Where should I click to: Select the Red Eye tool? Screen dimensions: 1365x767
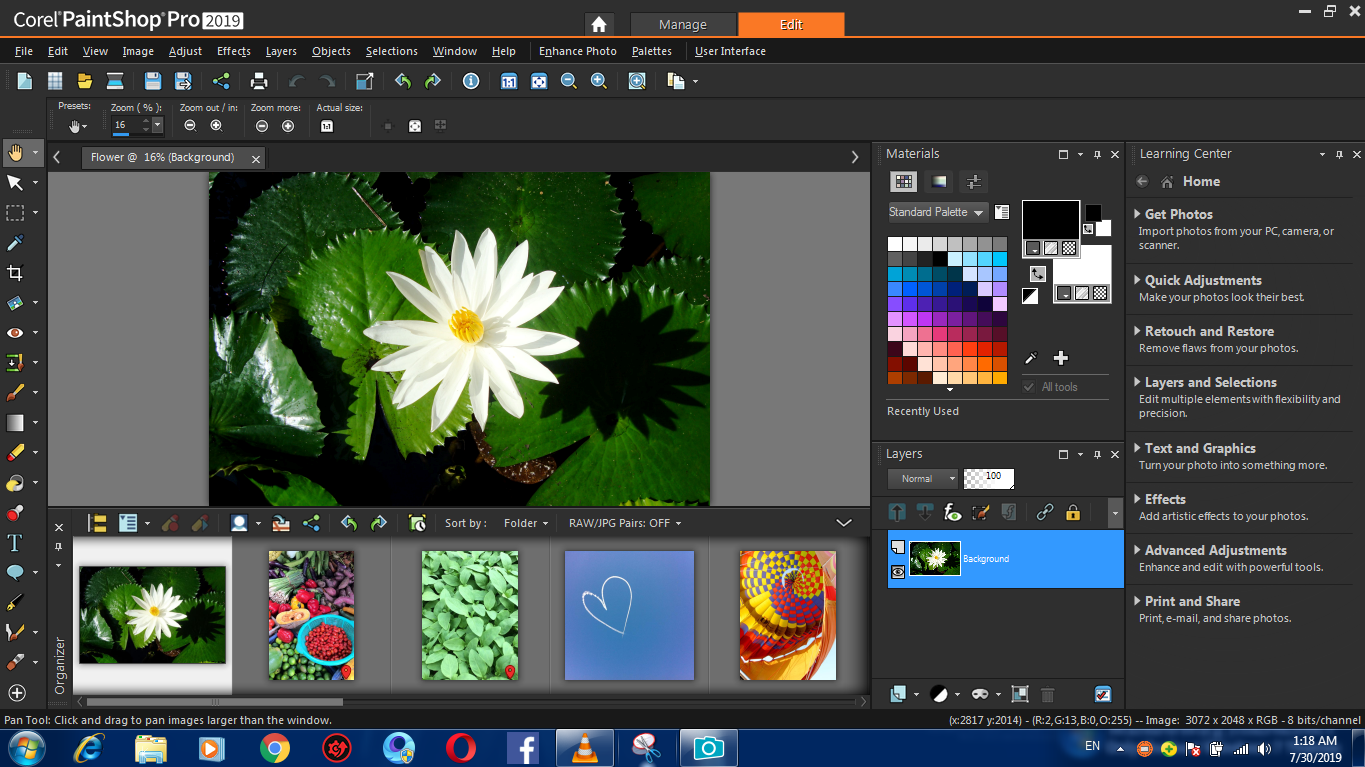(15, 333)
